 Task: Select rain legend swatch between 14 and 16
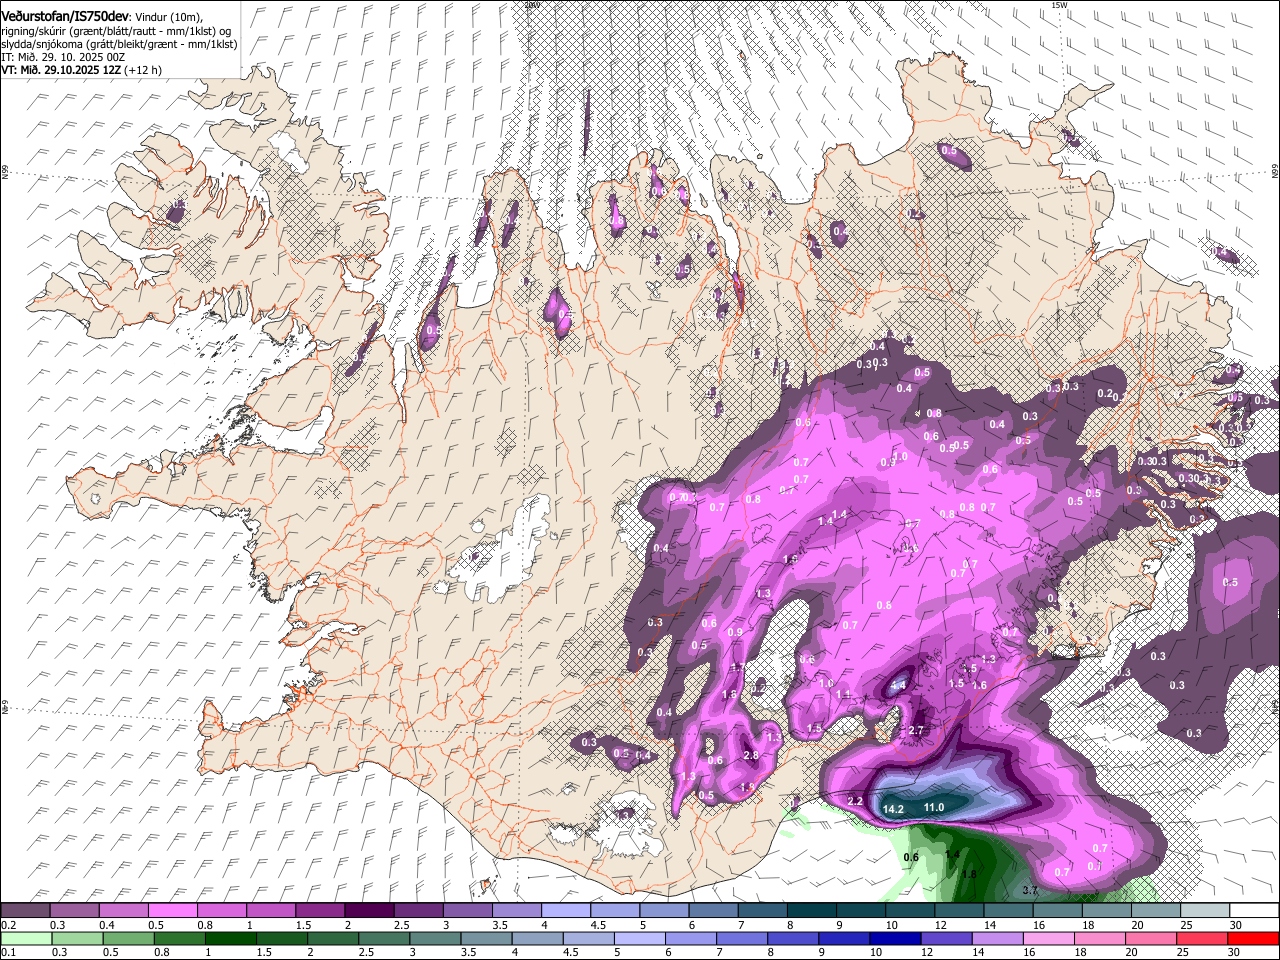click(998, 938)
